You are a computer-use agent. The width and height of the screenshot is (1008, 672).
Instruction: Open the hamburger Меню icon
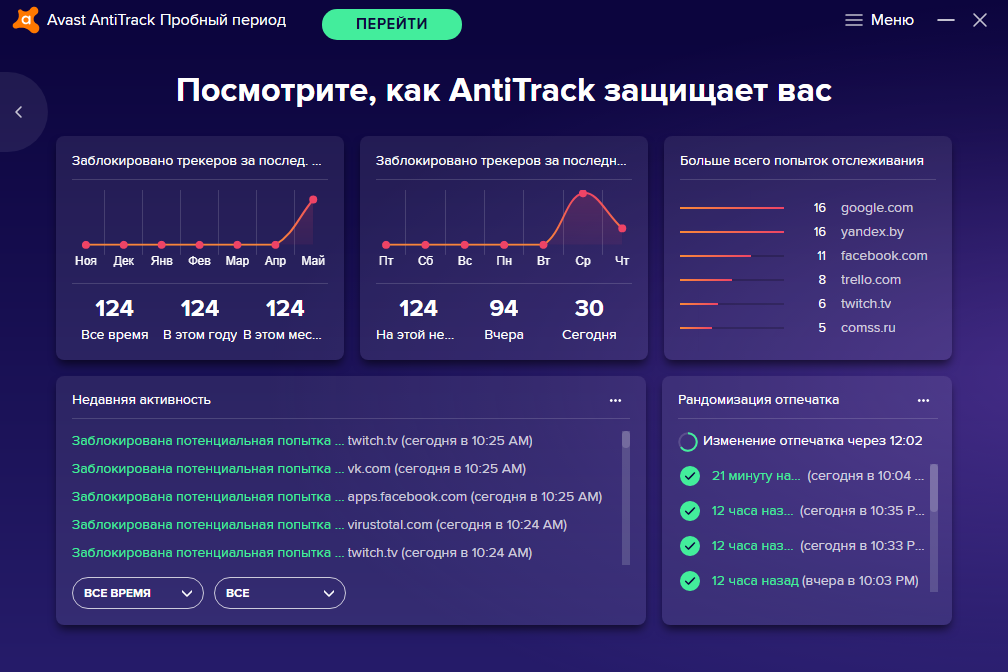pyautogui.click(x=853, y=21)
